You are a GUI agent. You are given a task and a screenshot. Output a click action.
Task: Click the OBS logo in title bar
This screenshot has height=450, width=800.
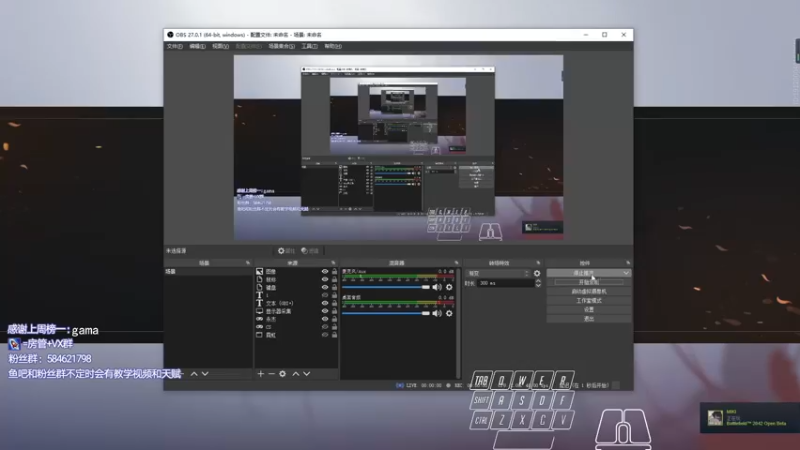coord(170,35)
